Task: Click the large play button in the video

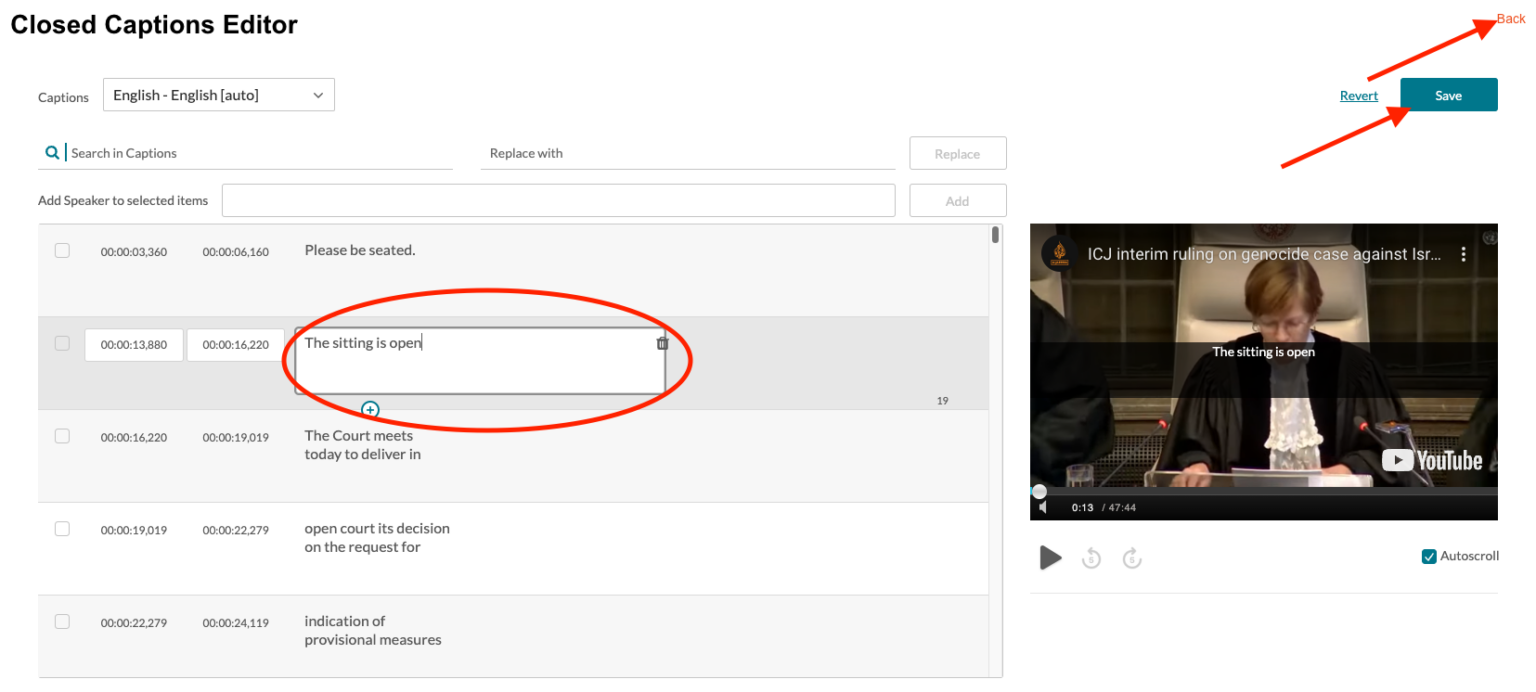Action: [1050, 558]
